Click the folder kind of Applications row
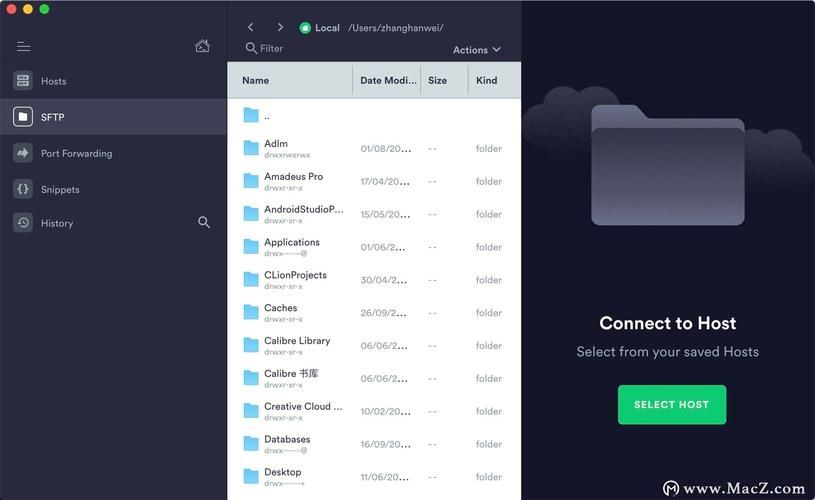Viewport: 815px width, 500px height. [489, 247]
